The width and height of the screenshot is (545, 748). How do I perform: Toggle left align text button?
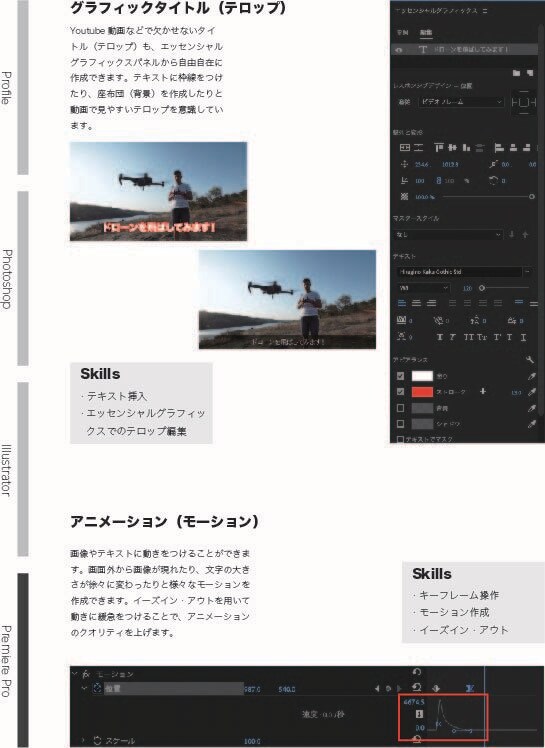coord(402,303)
